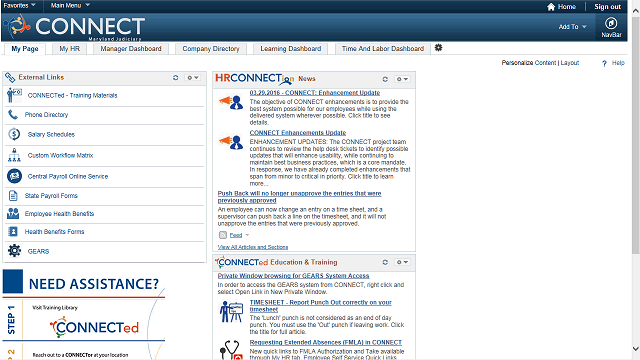Open the Learning Dashboard tab
The height and width of the screenshot is (360, 640).
coord(291,49)
